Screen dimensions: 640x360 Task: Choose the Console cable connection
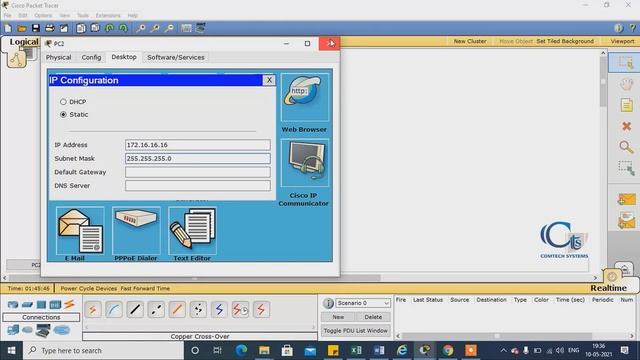[x=114, y=310]
